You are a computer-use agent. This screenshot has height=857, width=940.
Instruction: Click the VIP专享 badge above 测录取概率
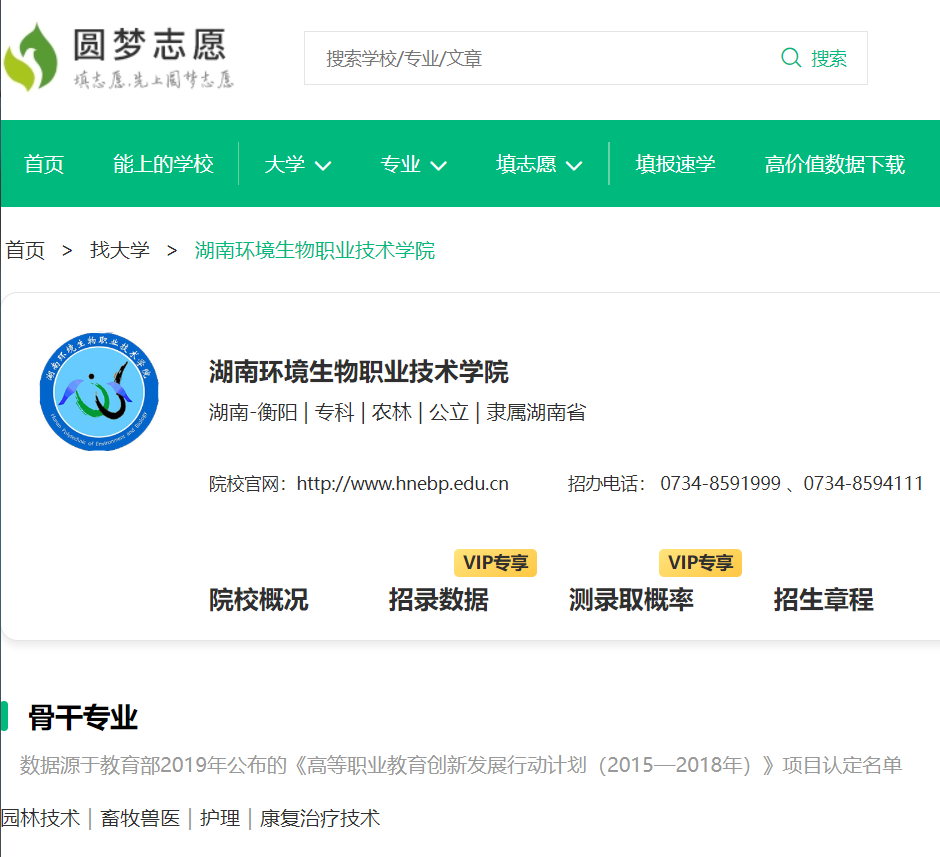point(700,563)
